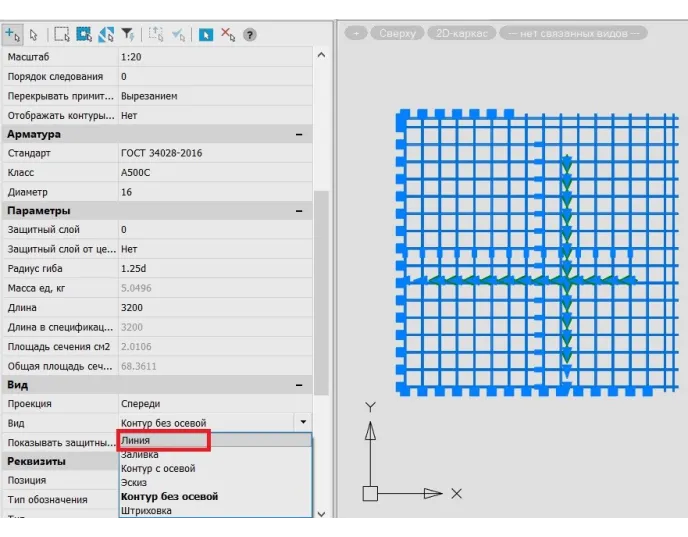
Task: Click the Класс value A500C
Action: pyautogui.click(x=210, y=172)
